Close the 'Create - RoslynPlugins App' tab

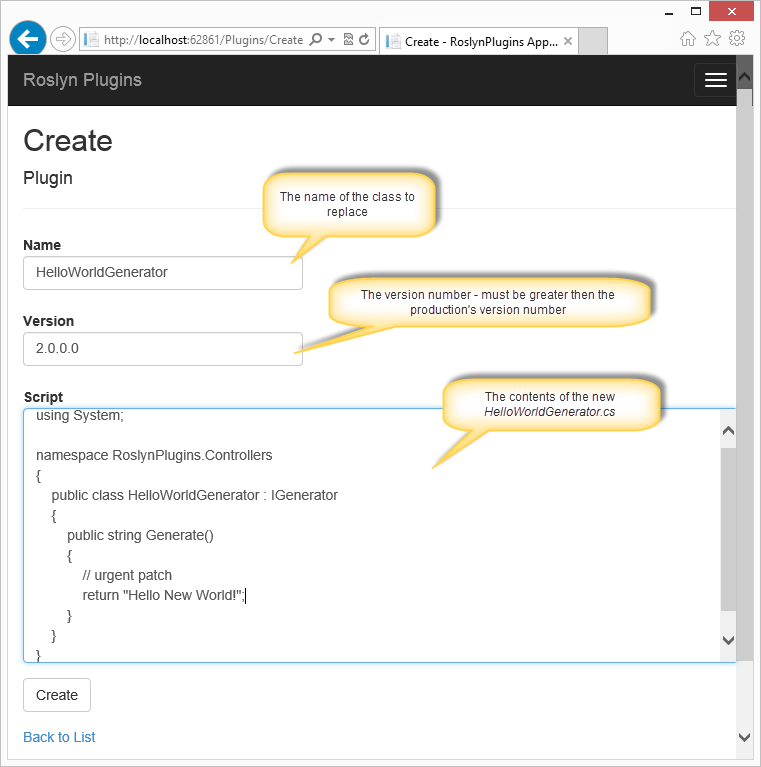[x=568, y=41]
